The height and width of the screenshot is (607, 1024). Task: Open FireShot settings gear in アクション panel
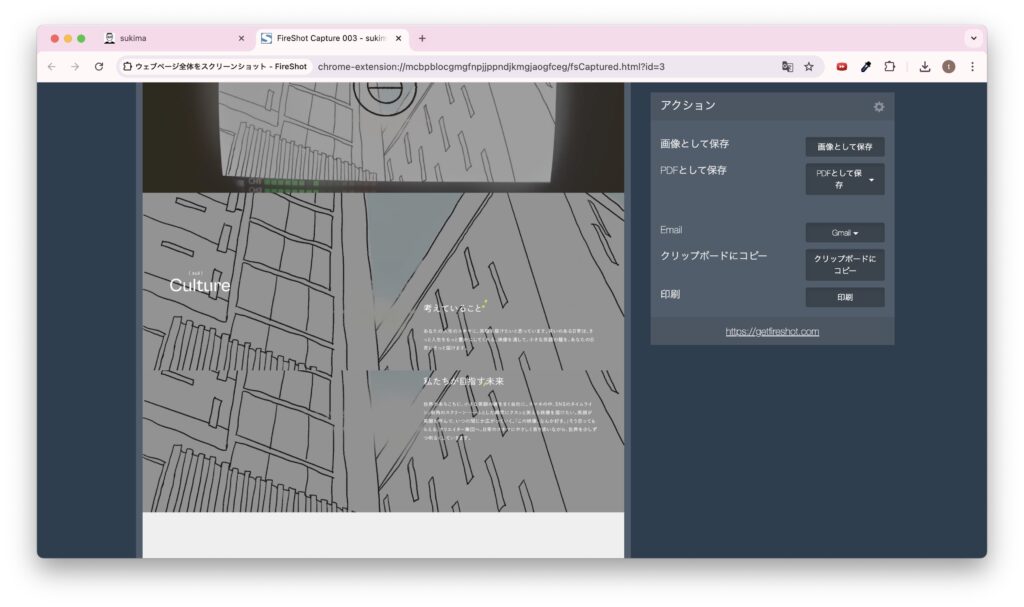click(878, 107)
